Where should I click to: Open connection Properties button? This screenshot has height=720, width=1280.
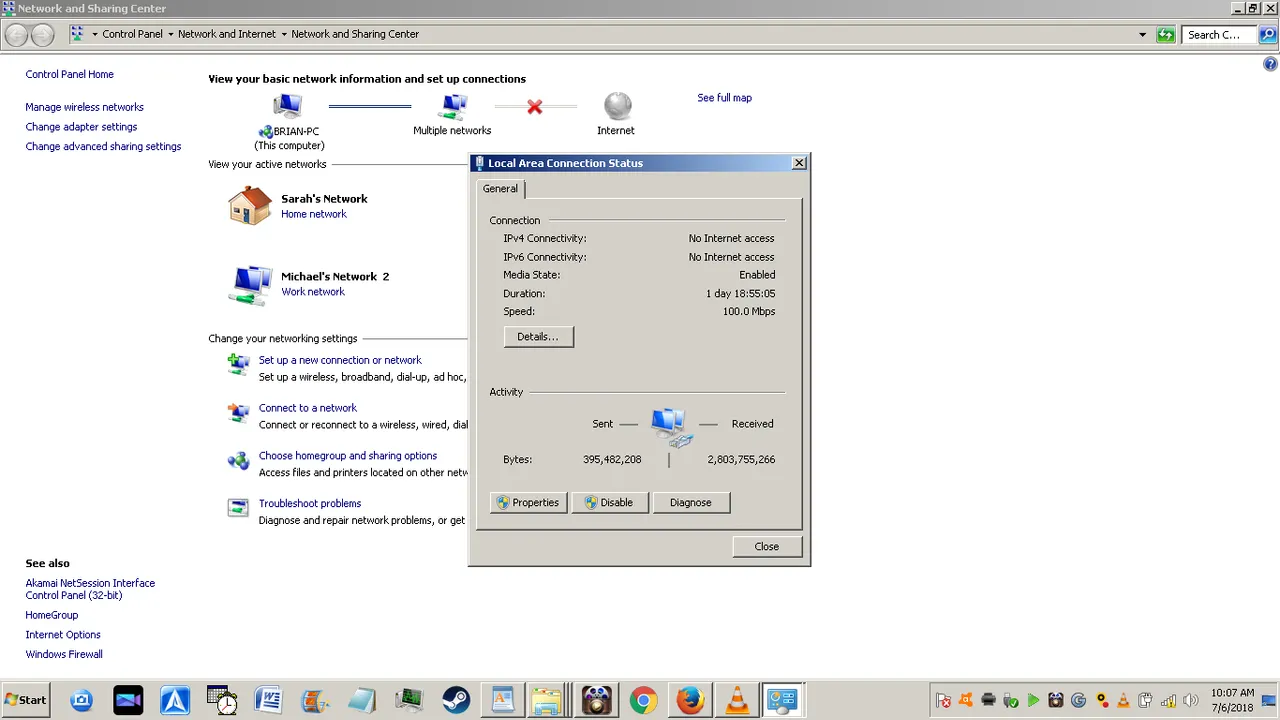tap(528, 503)
